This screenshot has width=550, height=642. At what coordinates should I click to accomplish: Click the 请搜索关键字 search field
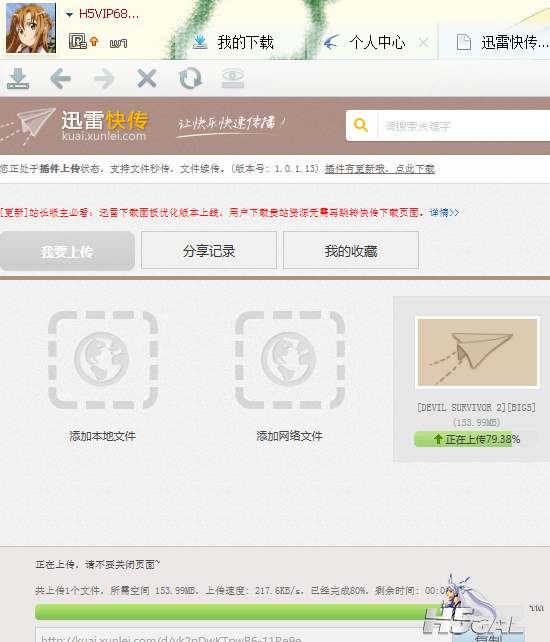tap(464, 125)
